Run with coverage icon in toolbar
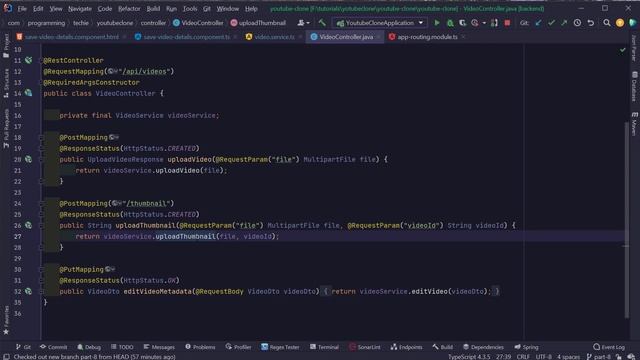This screenshot has width=640, height=360. [x=462, y=23]
